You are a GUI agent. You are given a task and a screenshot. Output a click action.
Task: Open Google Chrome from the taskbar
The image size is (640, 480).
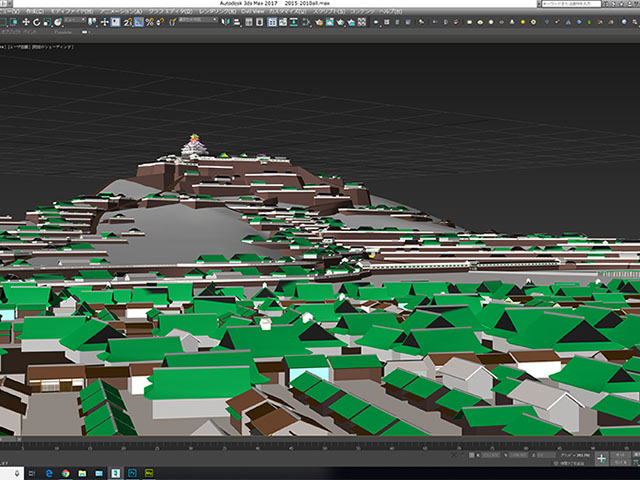tap(66, 471)
